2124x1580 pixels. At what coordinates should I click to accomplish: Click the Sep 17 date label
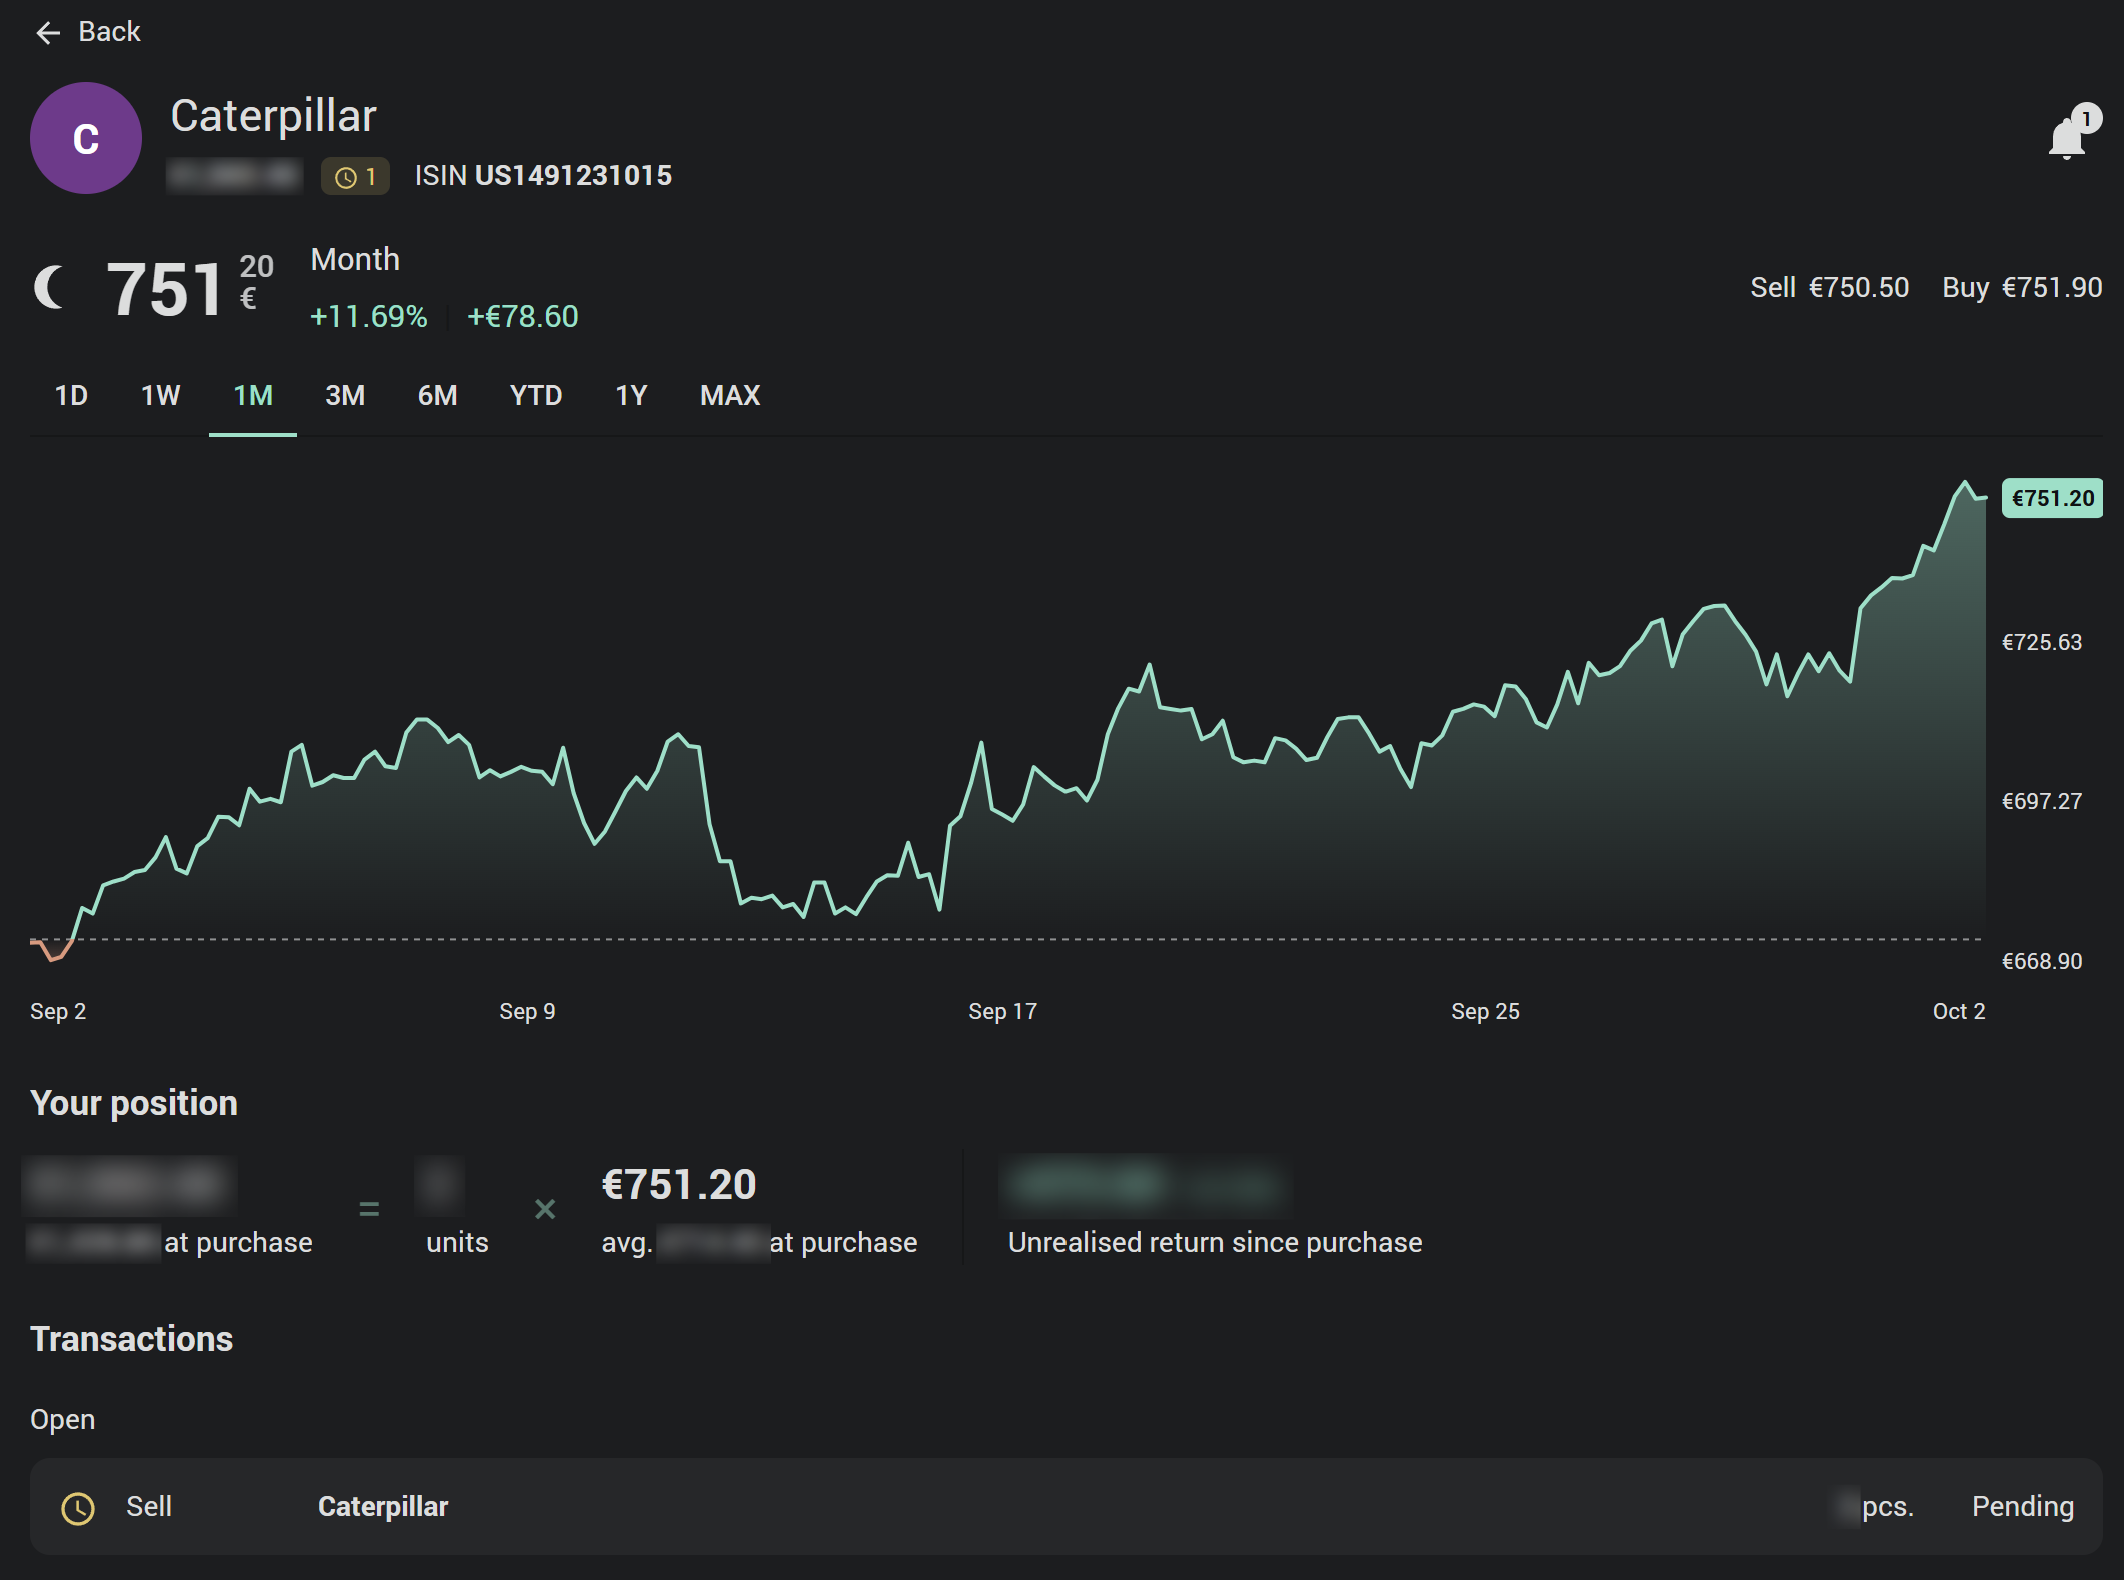pyautogui.click(x=1002, y=1012)
